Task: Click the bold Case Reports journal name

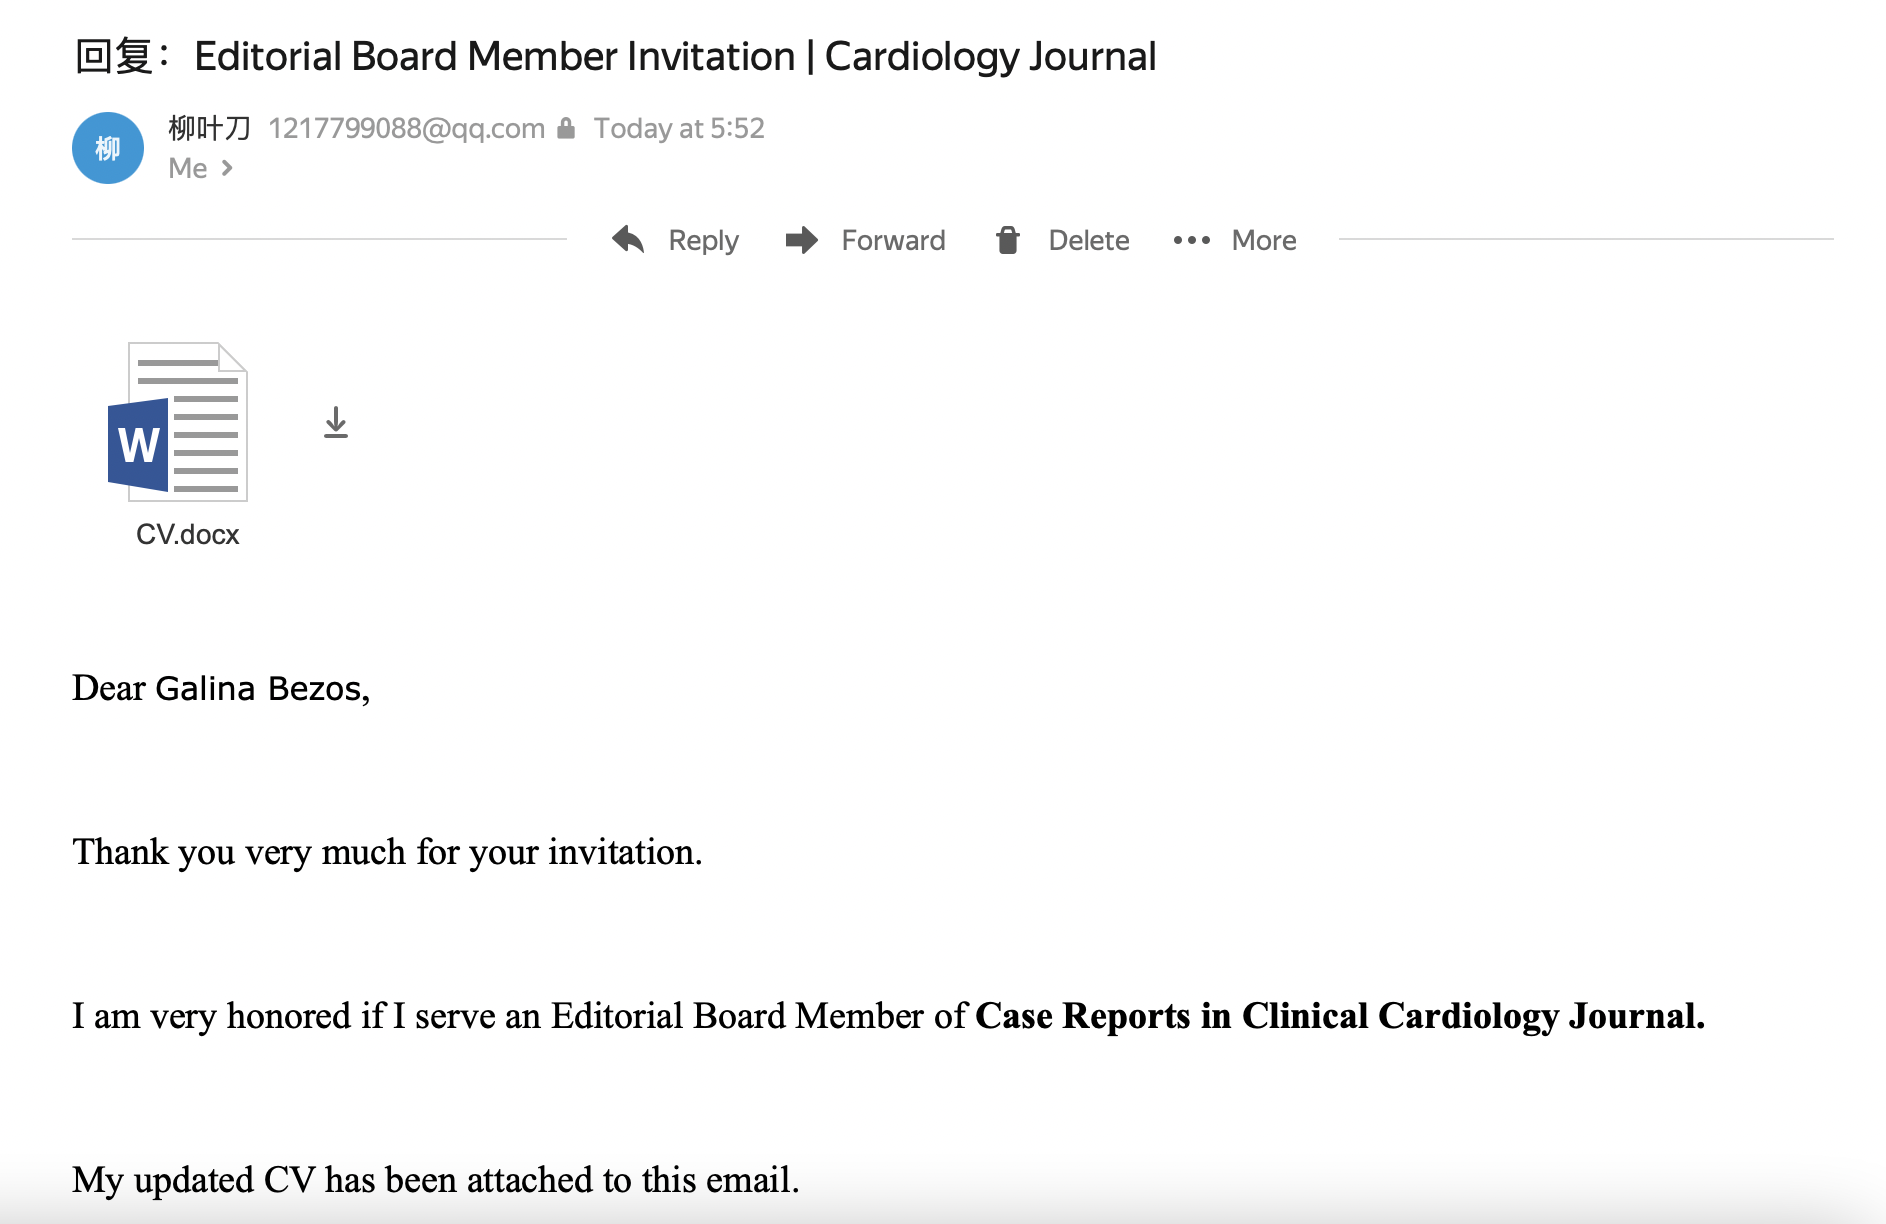Action: 1339,1016
